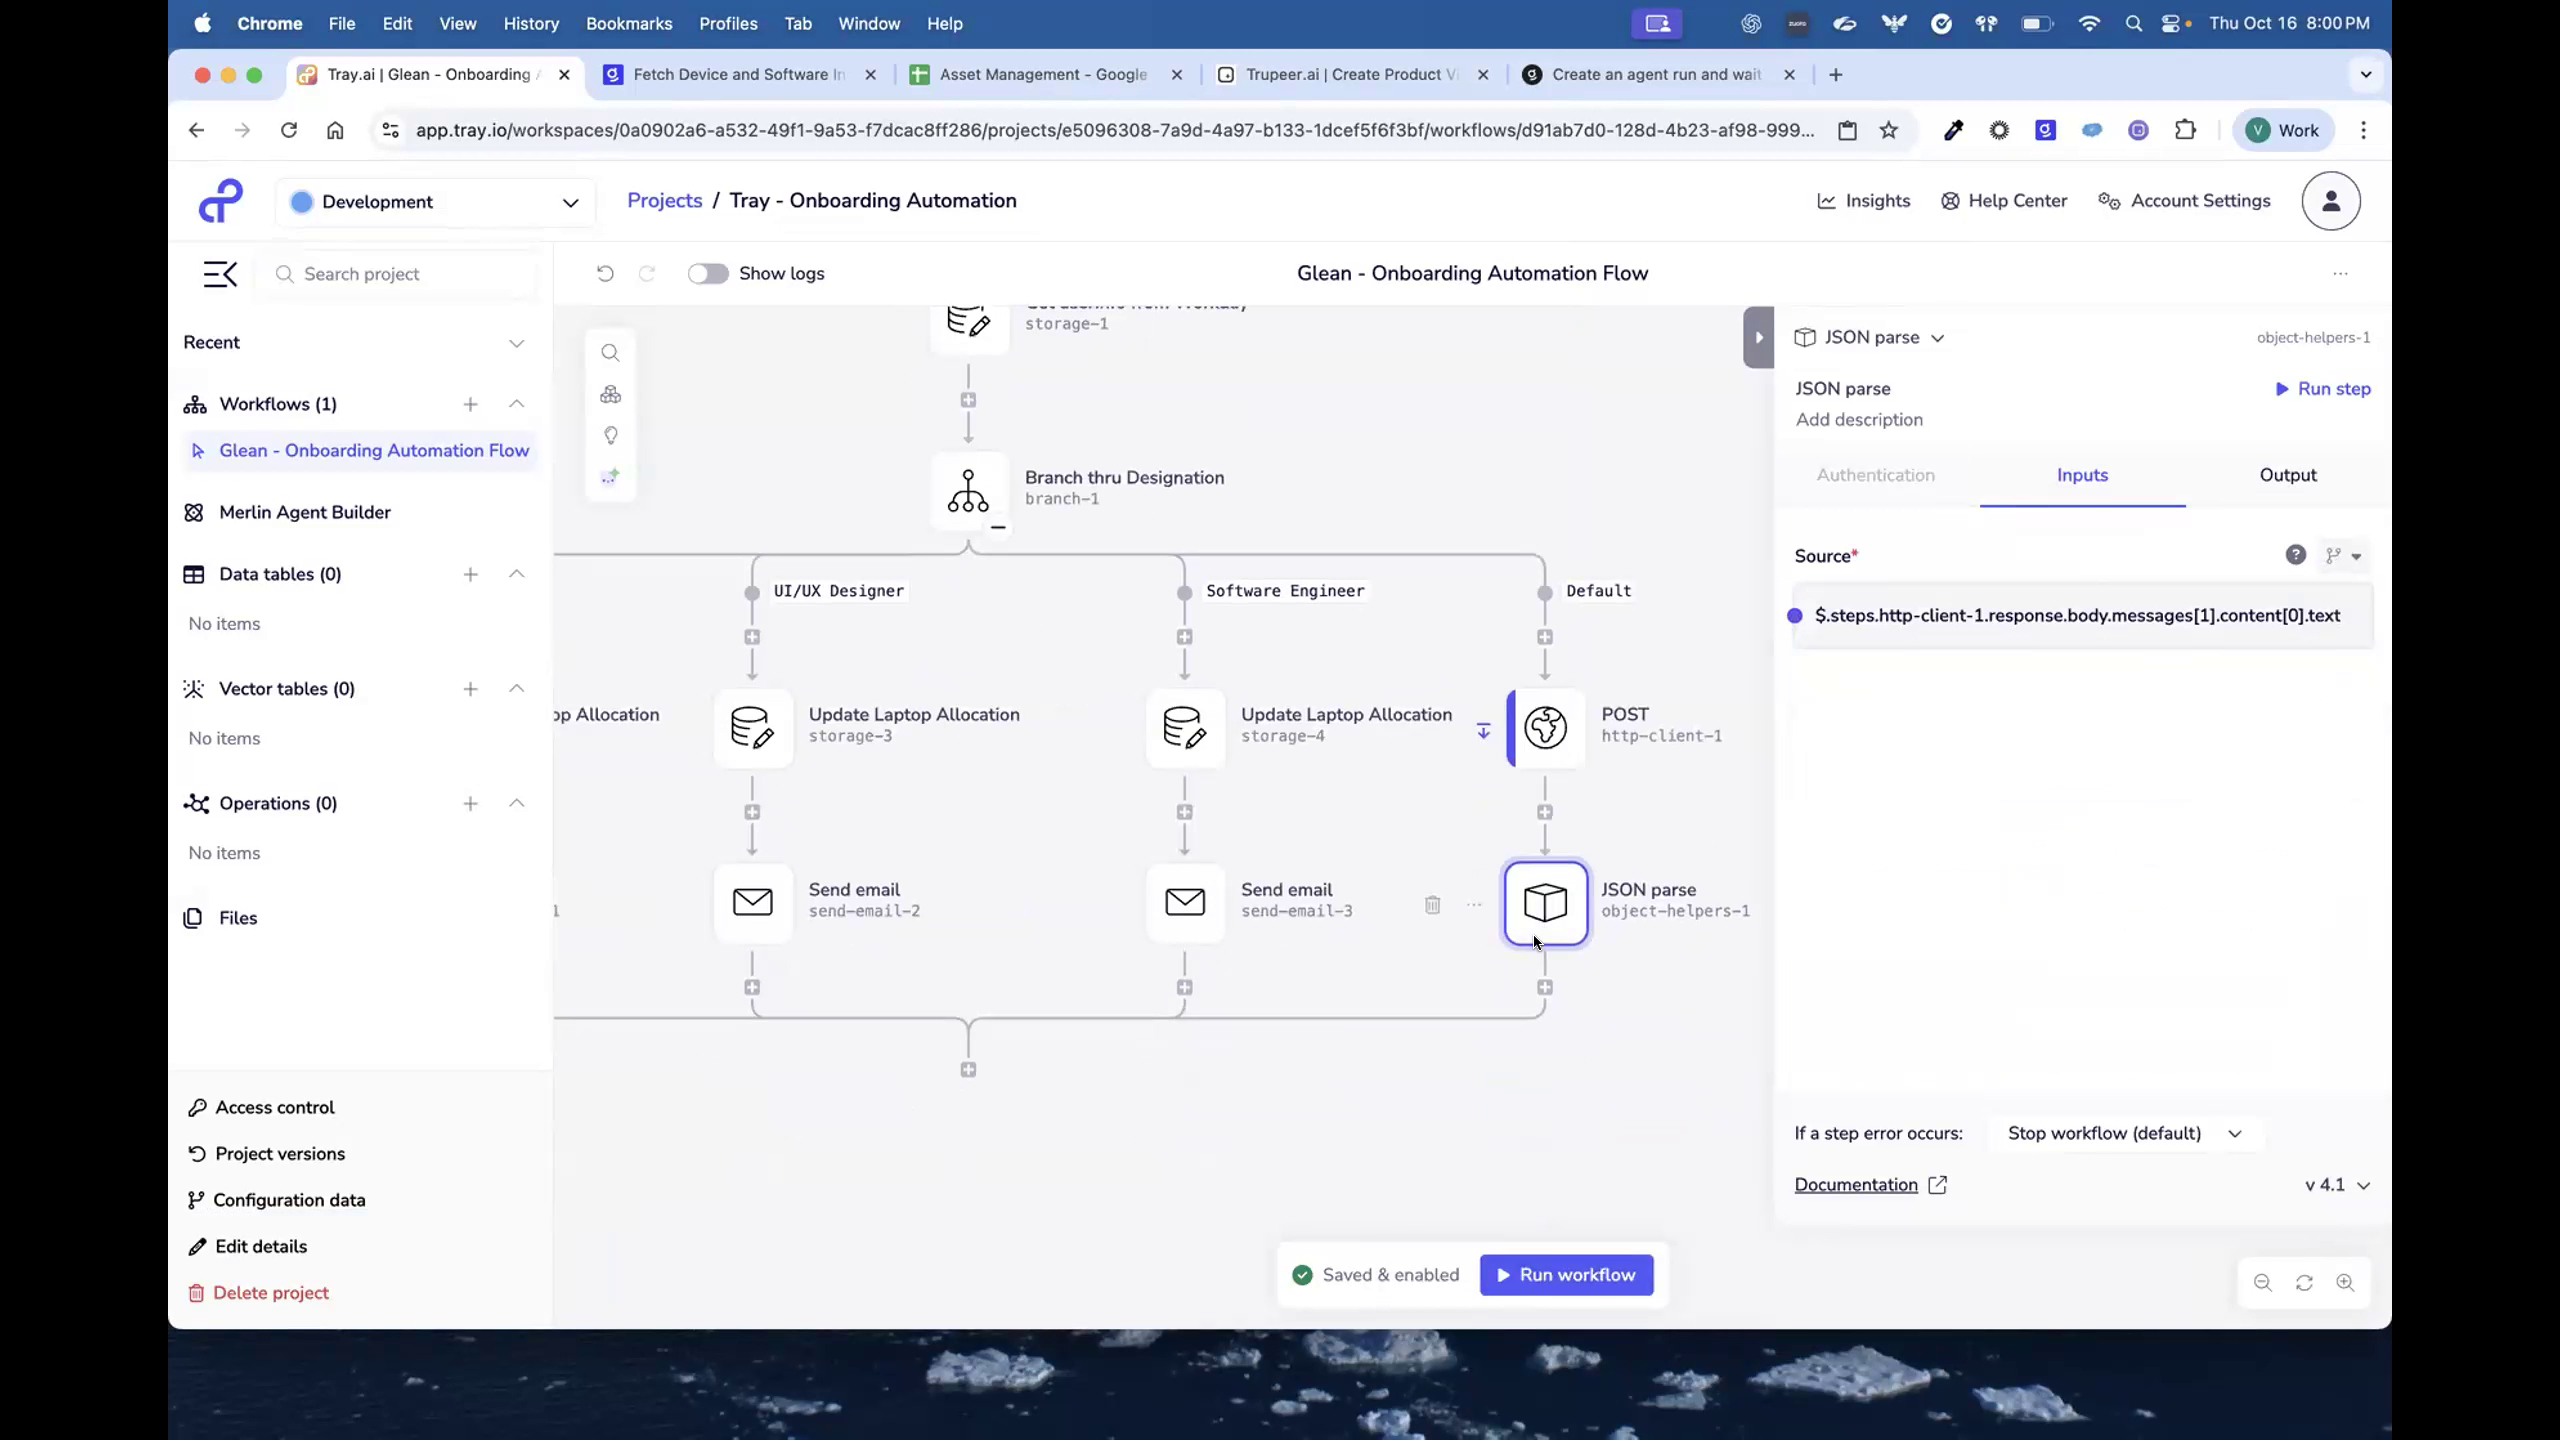Click the Run workflow button
The width and height of the screenshot is (2560, 1440).
tap(1565, 1274)
